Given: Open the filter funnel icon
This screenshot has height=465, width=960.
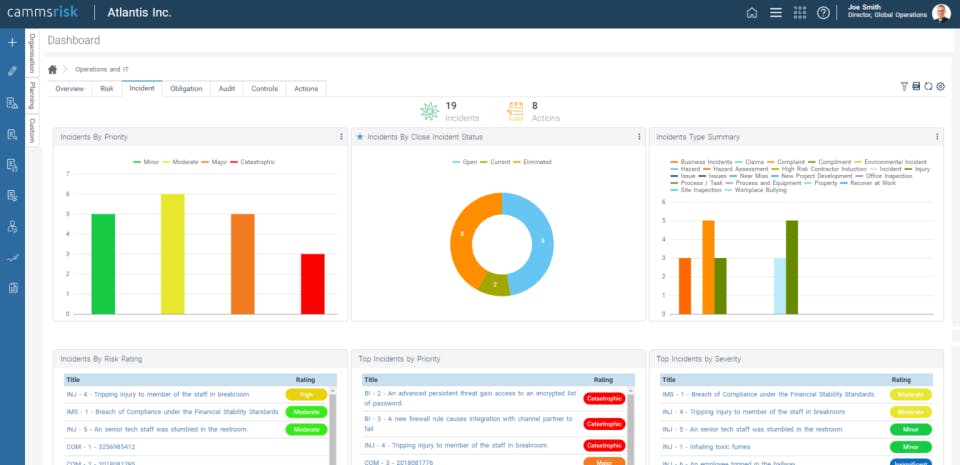Looking at the screenshot, I should [x=904, y=86].
